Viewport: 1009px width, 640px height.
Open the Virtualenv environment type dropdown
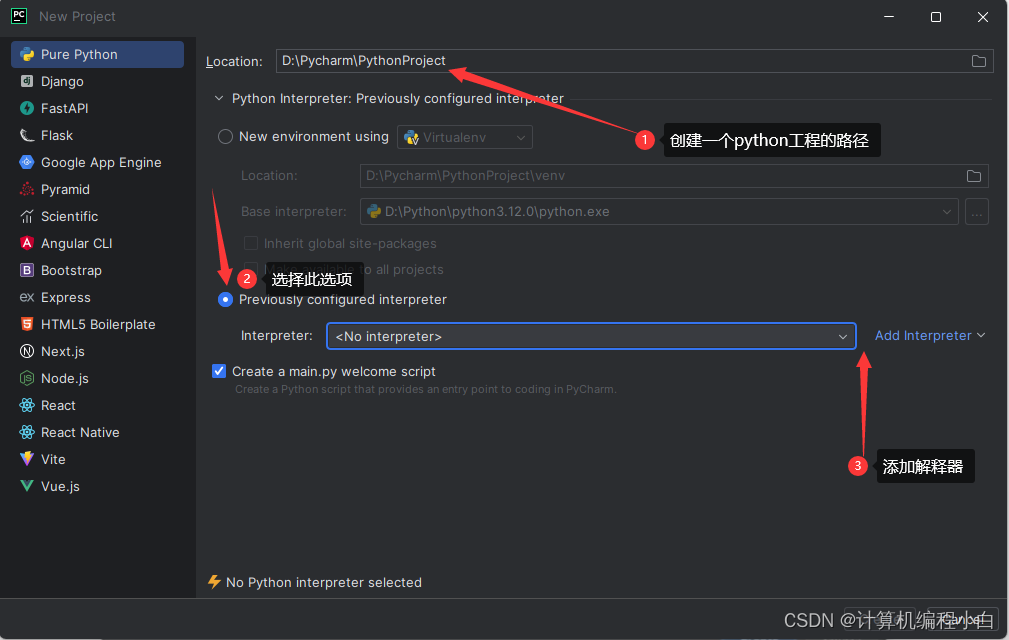(465, 137)
